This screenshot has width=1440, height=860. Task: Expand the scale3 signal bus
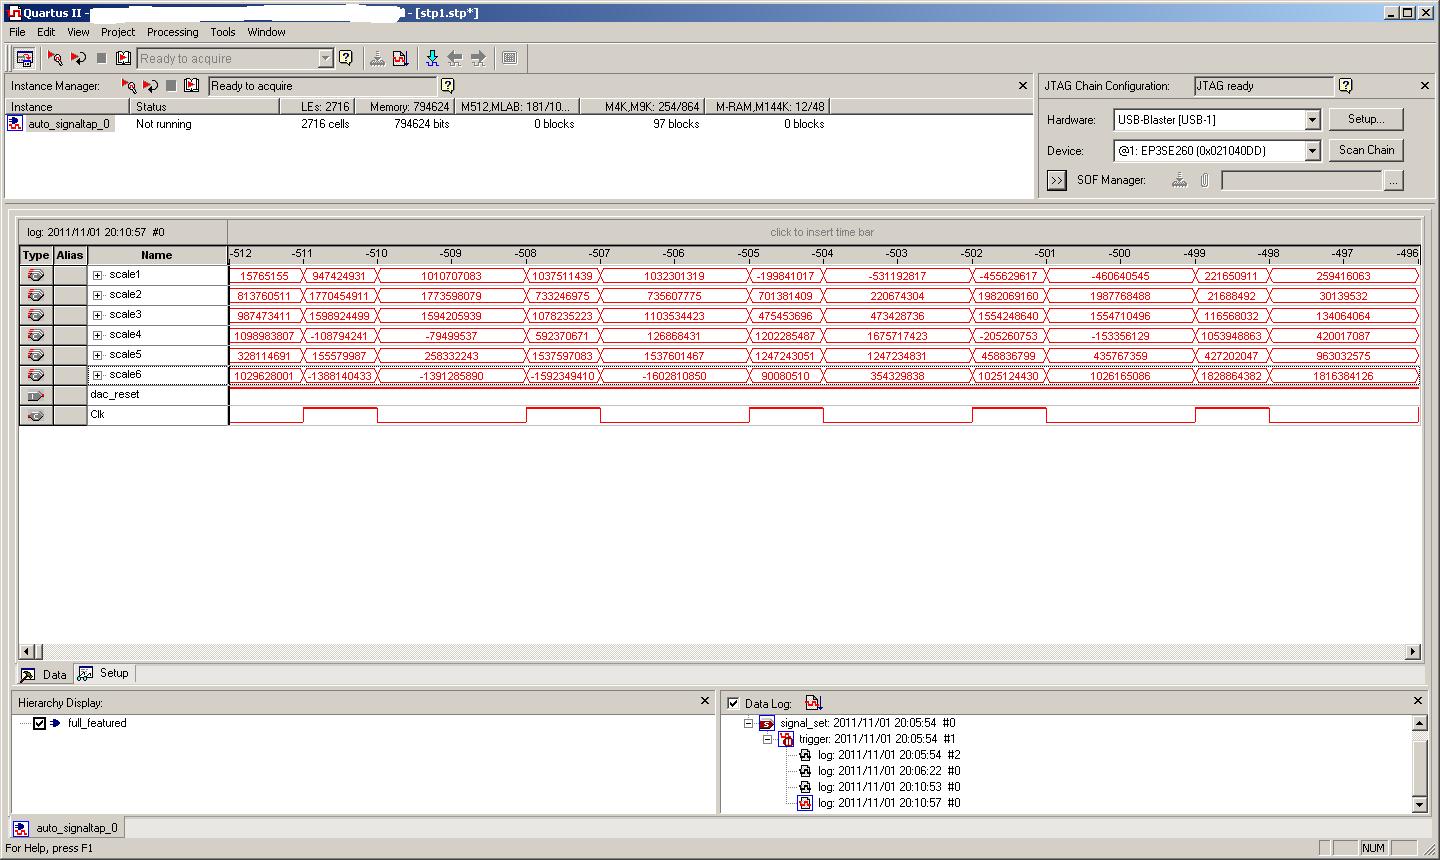pos(97,315)
